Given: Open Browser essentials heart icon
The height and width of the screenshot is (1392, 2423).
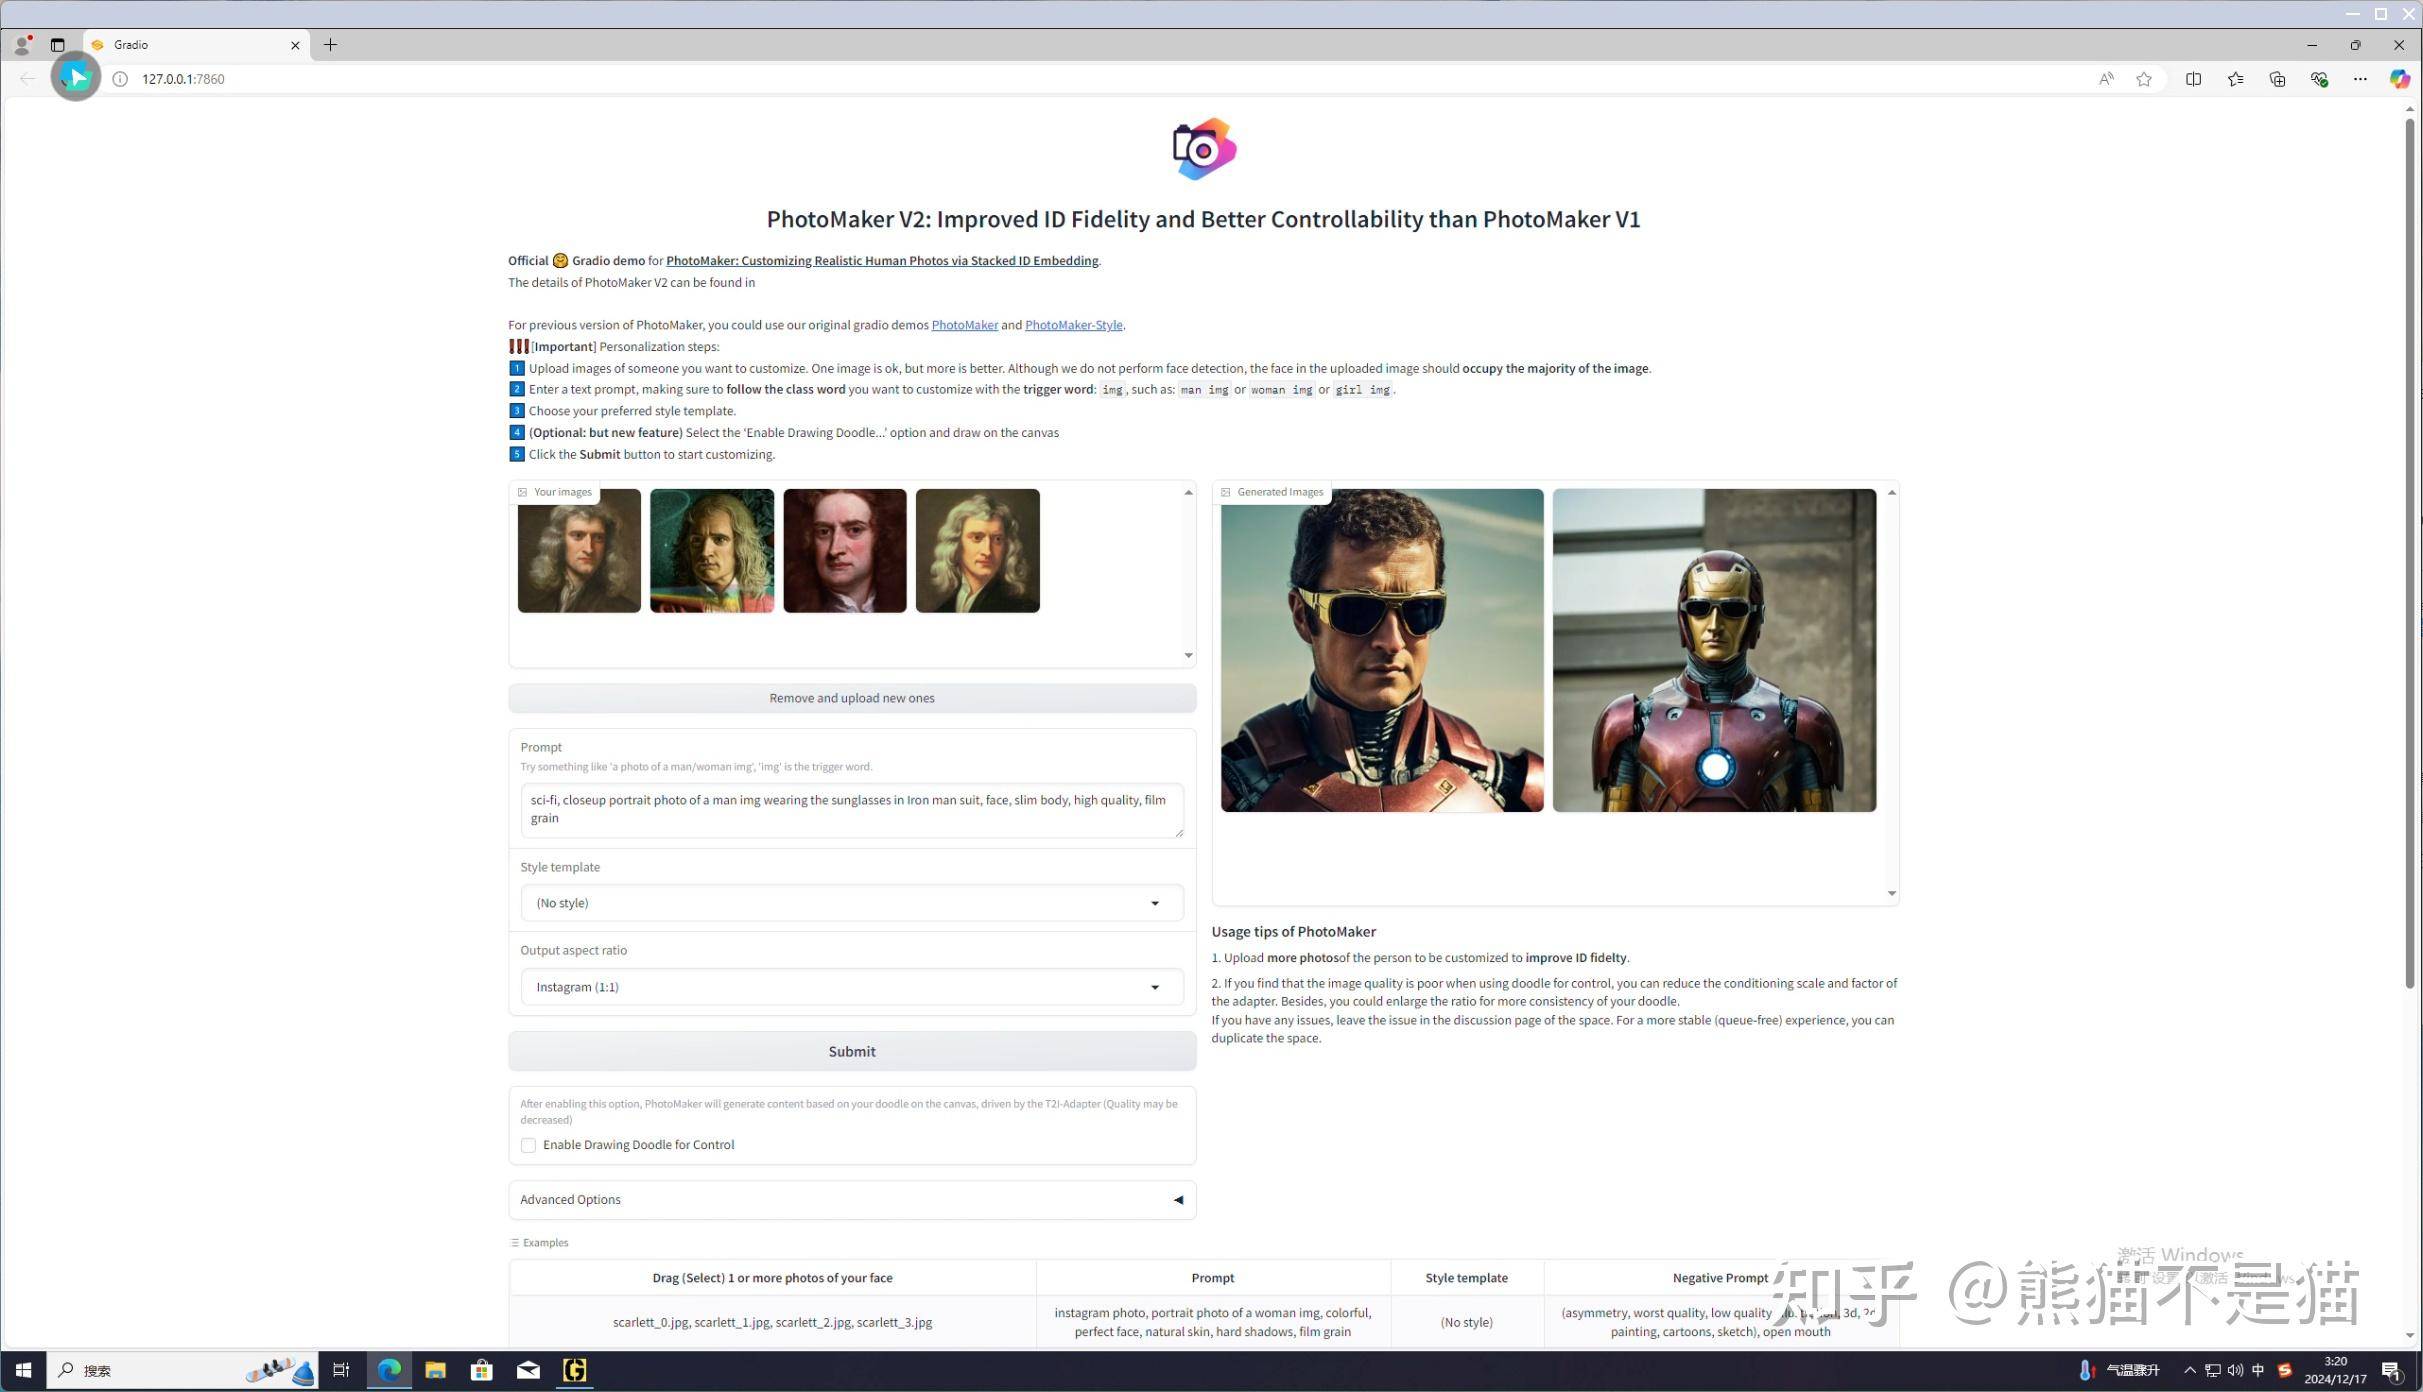Looking at the screenshot, I should pyautogui.click(x=2319, y=79).
